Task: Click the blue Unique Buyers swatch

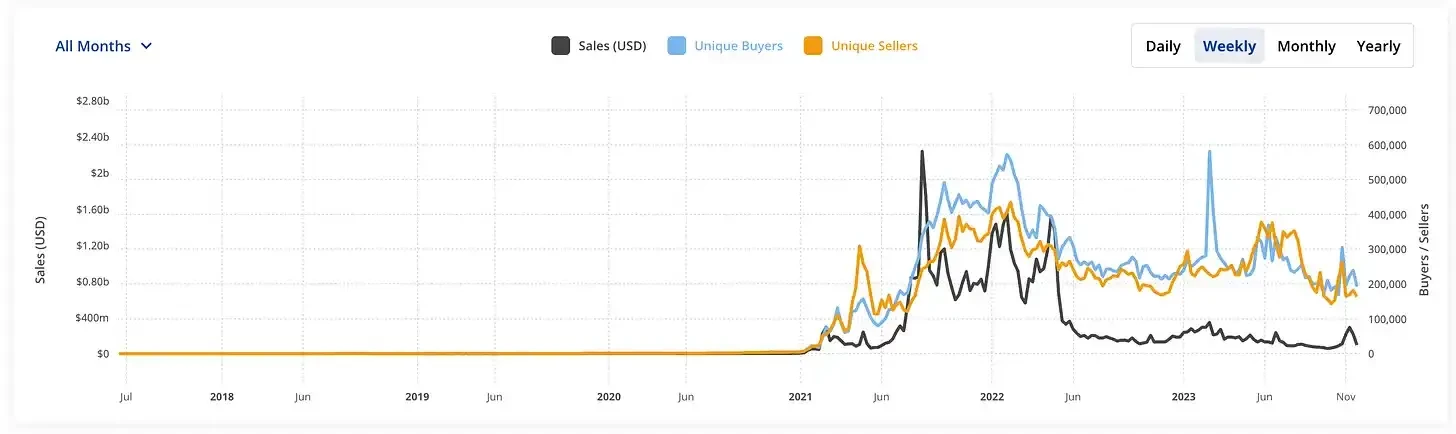Action: click(677, 46)
